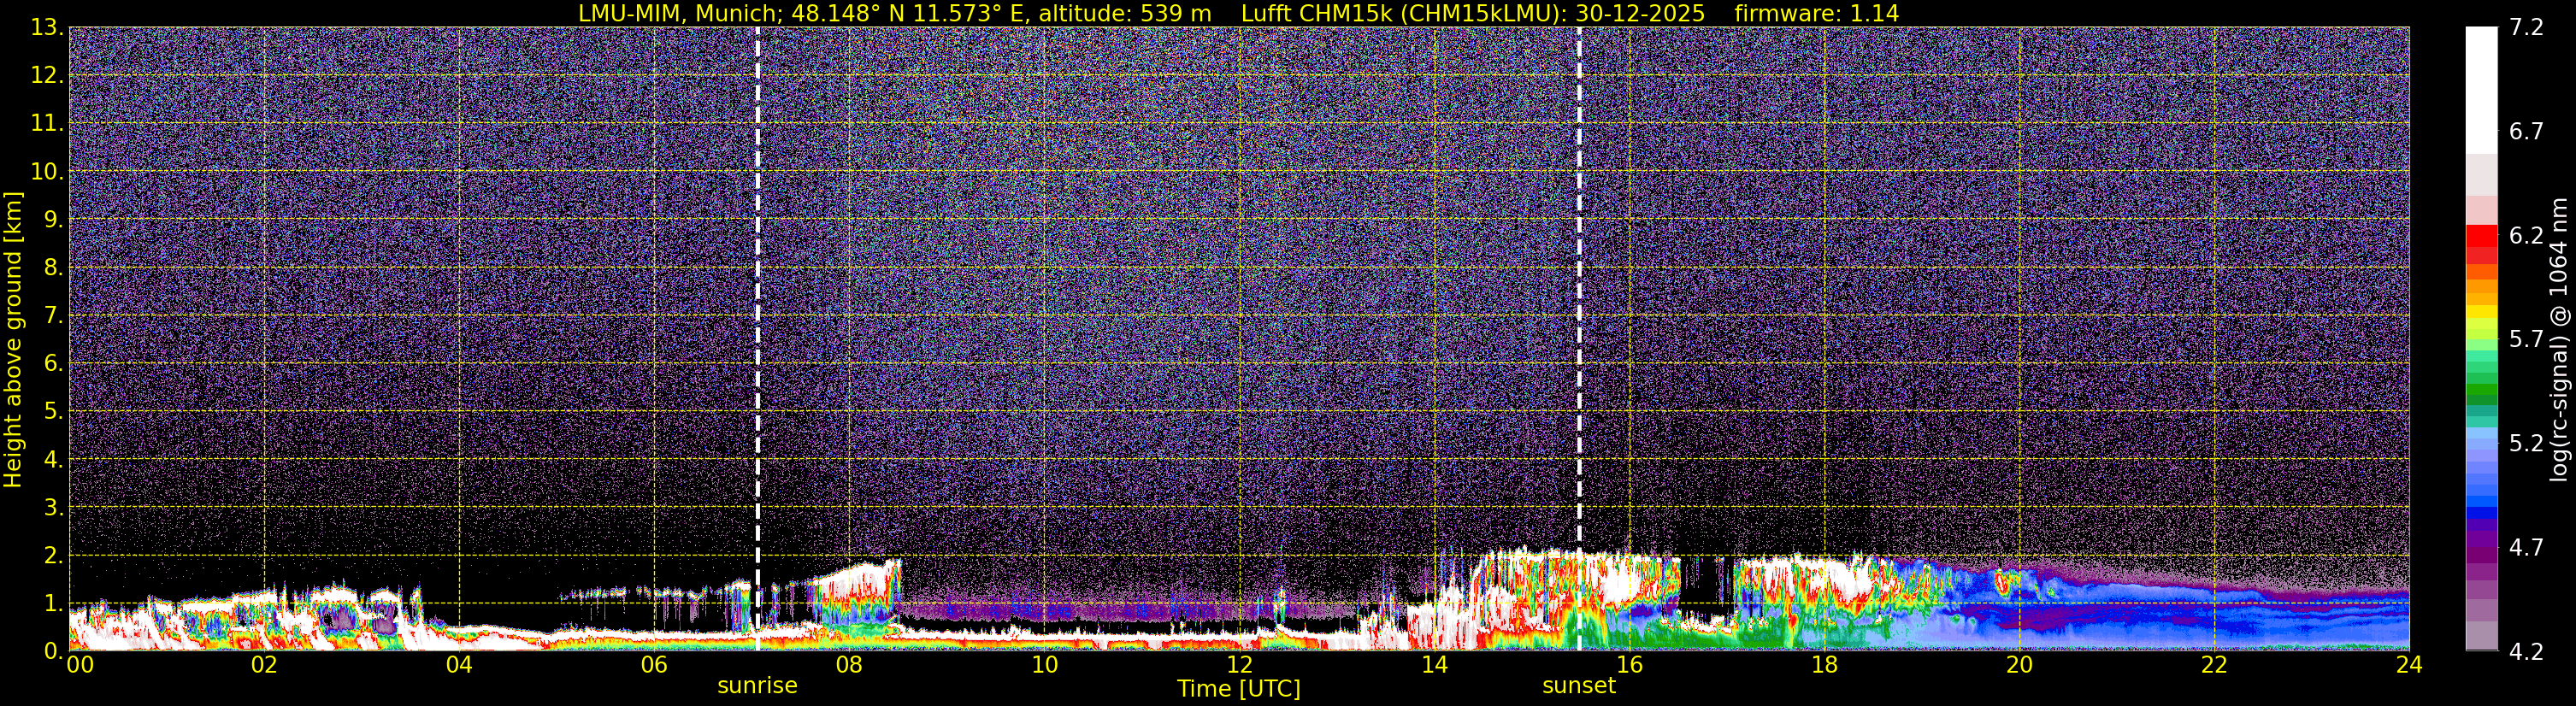The image size is (2576, 706).
Task: Click the "24" tick on the time axis
Action: [2409, 665]
